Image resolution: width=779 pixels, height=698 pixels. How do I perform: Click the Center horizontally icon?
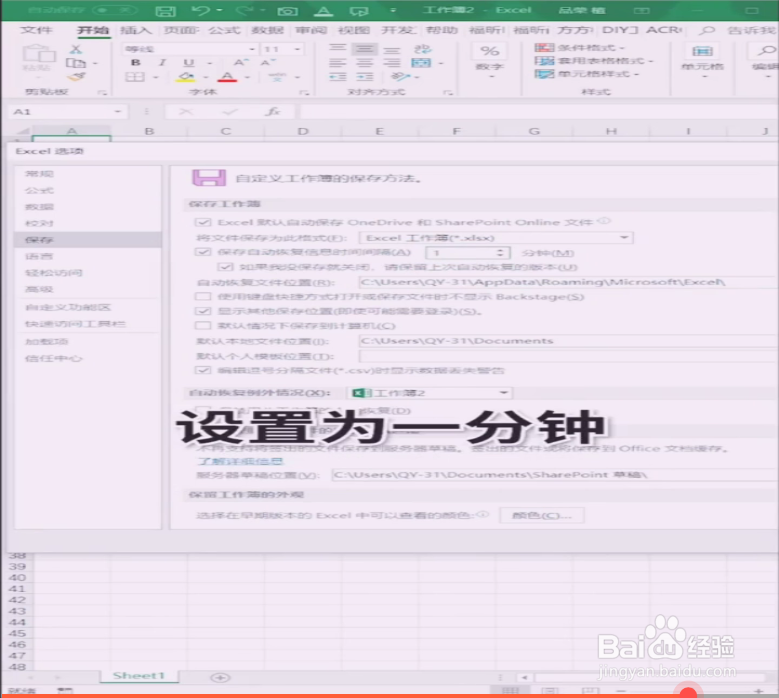[365, 63]
